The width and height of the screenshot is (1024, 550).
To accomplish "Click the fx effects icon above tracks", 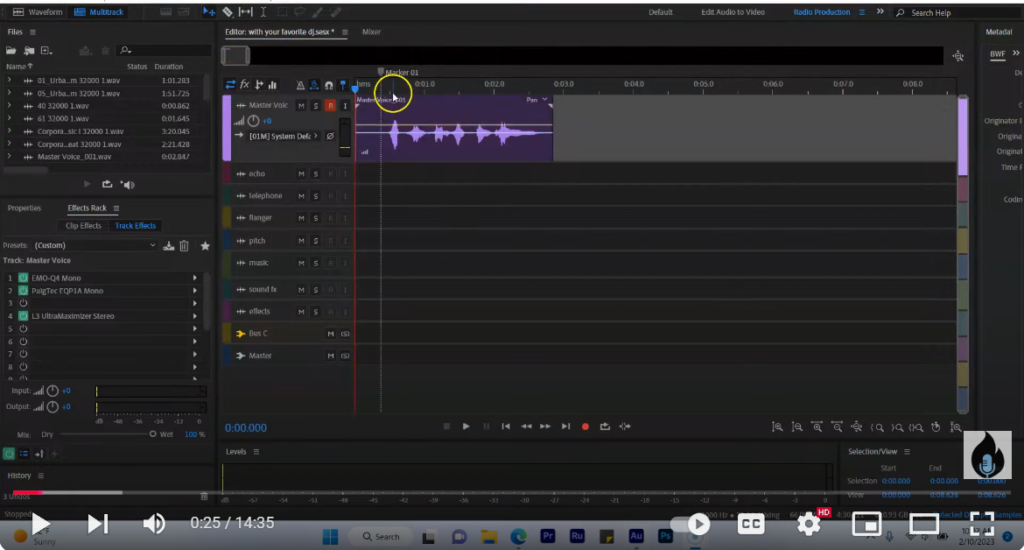I will click(244, 85).
